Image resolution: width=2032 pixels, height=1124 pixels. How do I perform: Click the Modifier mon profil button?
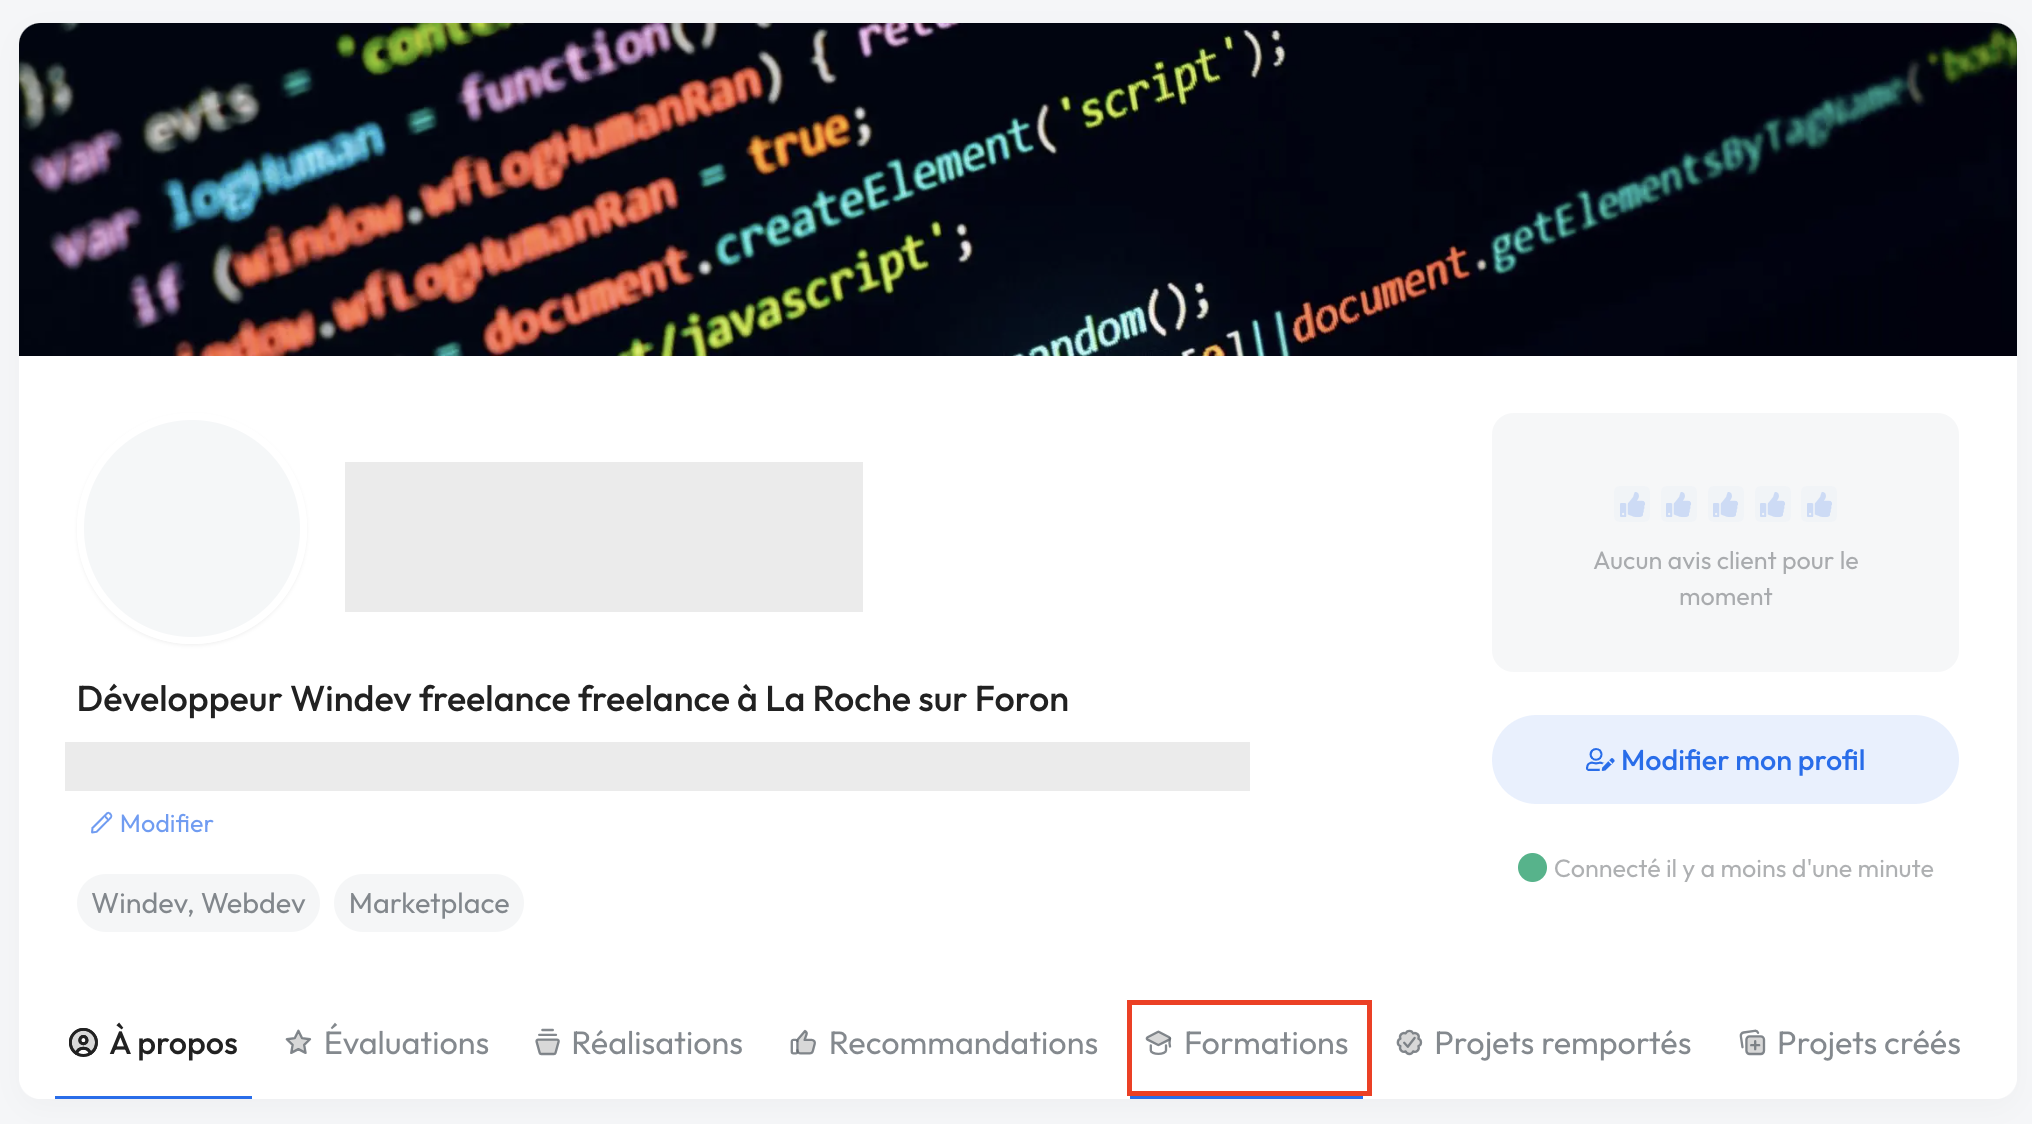(1725, 760)
